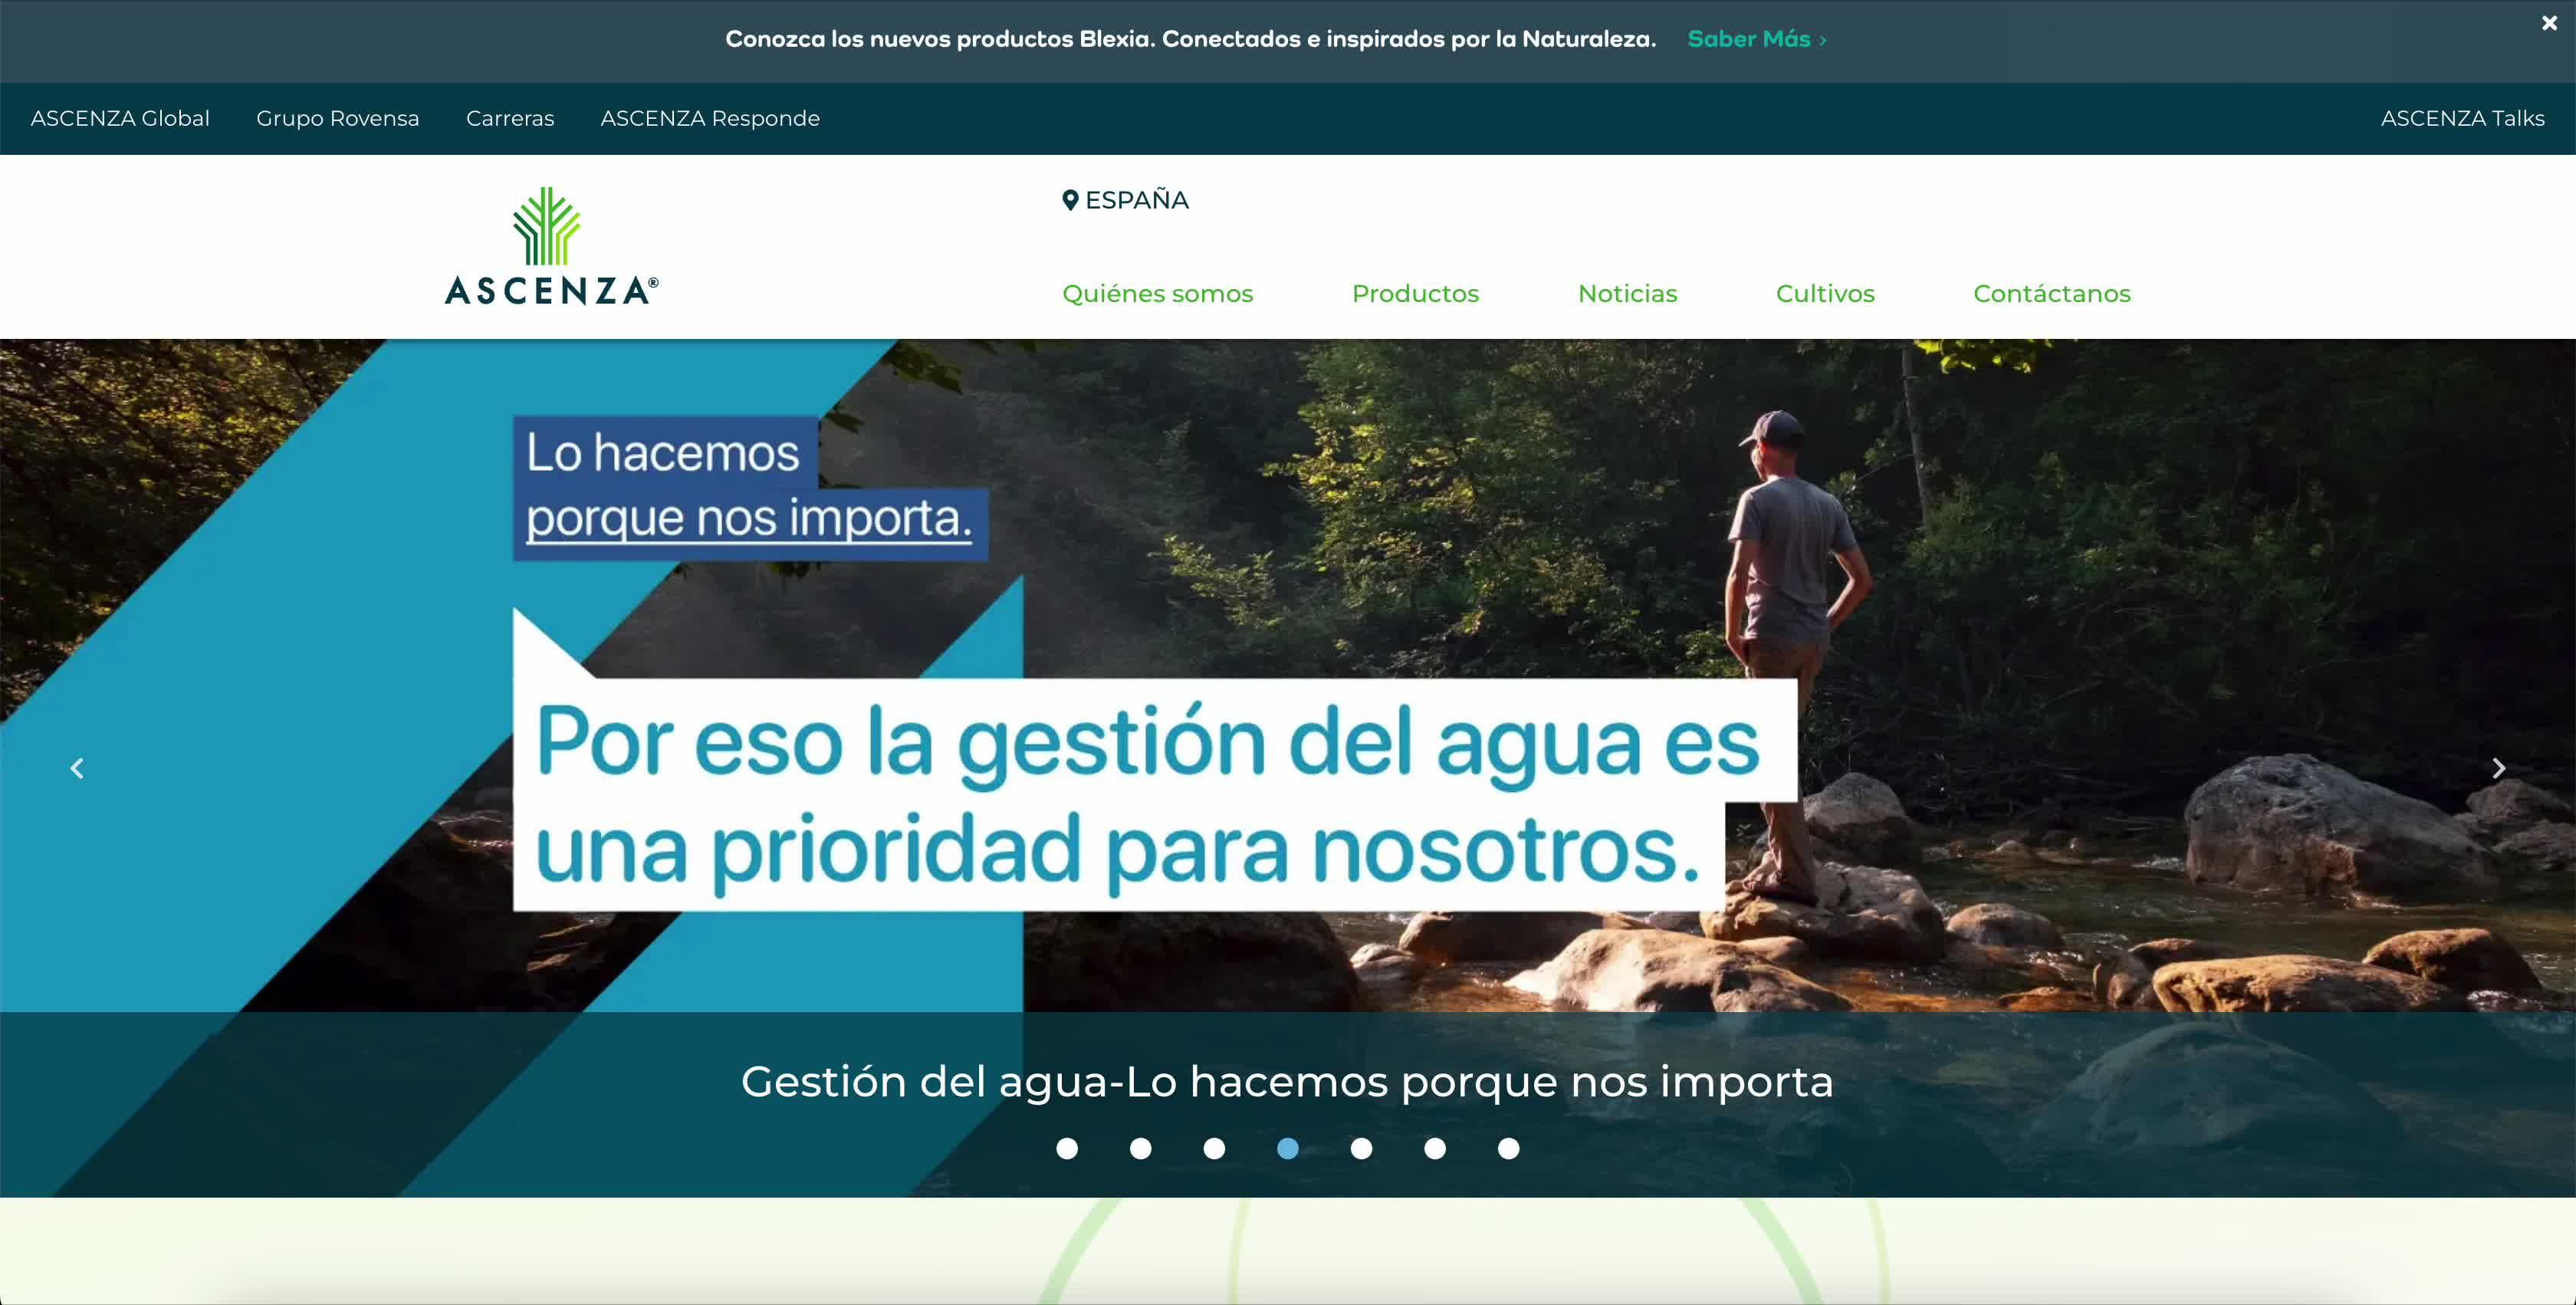Click the Grupo Rovensa link
Screen dimensions: 2576x1305
pyautogui.click(x=337, y=118)
